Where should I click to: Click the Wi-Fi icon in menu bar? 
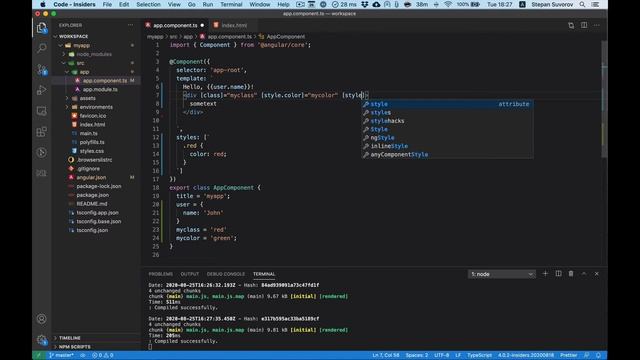pos(448,4)
